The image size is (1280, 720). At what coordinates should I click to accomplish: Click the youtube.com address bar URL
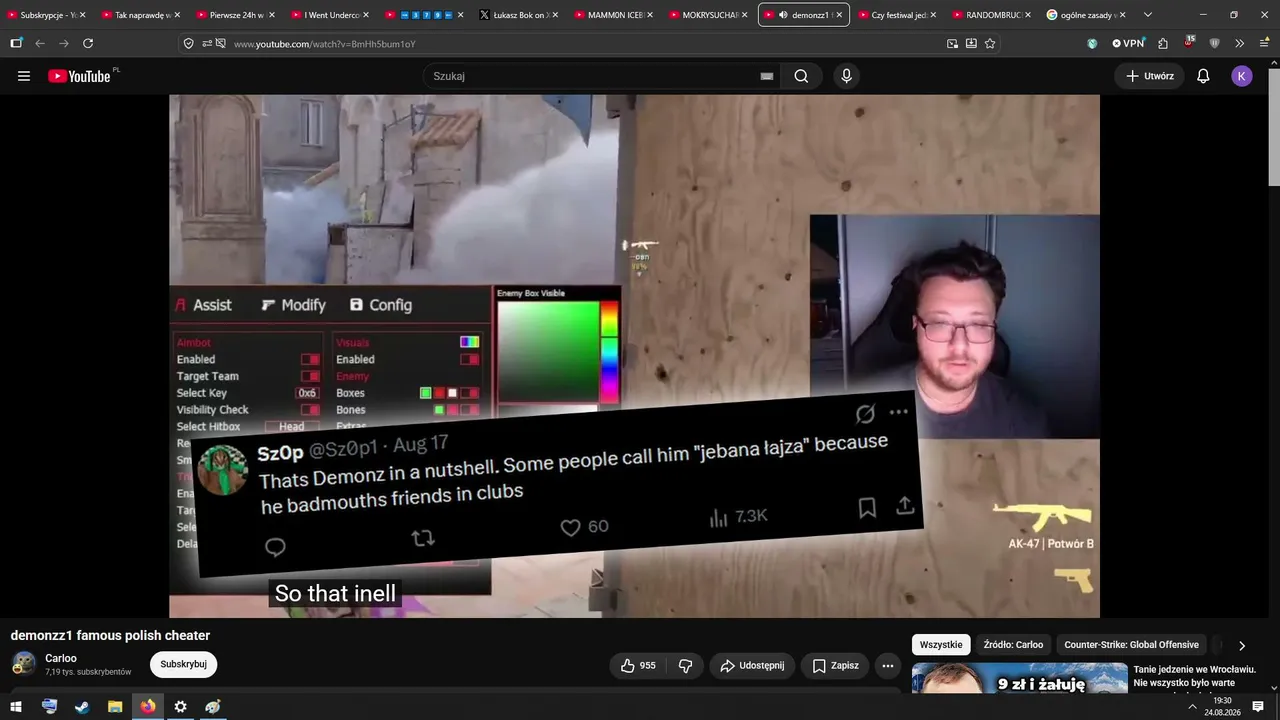pyautogui.click(x=324, y=44)
